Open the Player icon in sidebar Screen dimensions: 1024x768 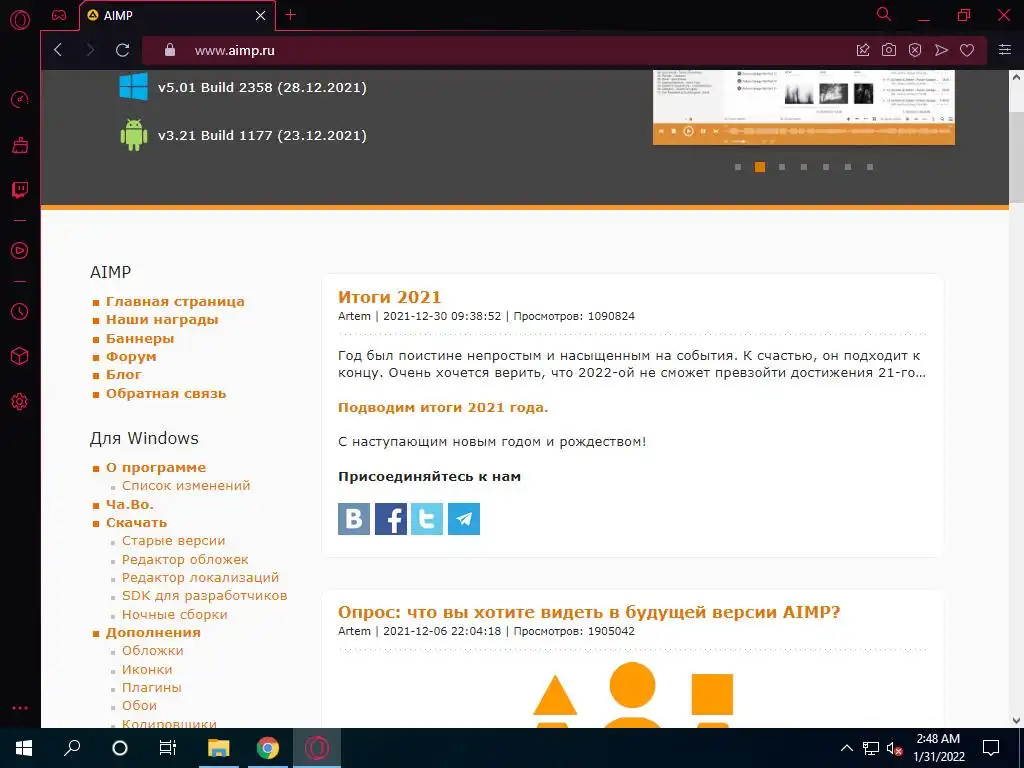point(20,251)
